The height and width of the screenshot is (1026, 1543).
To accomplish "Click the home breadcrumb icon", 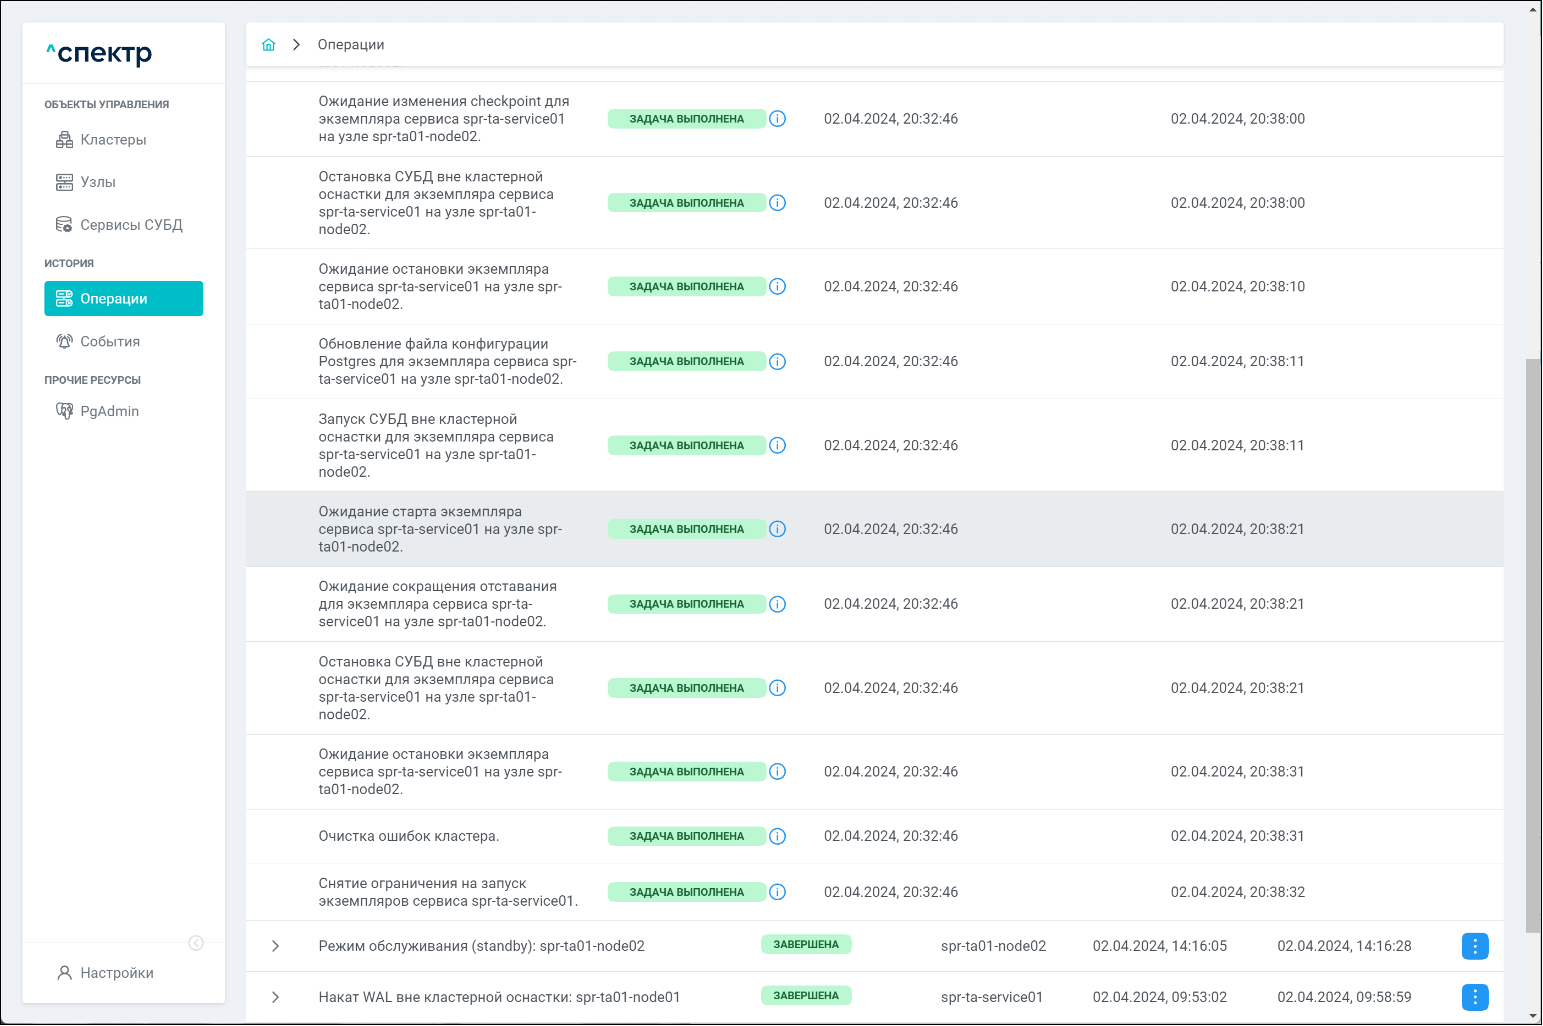I will [268, 45].
